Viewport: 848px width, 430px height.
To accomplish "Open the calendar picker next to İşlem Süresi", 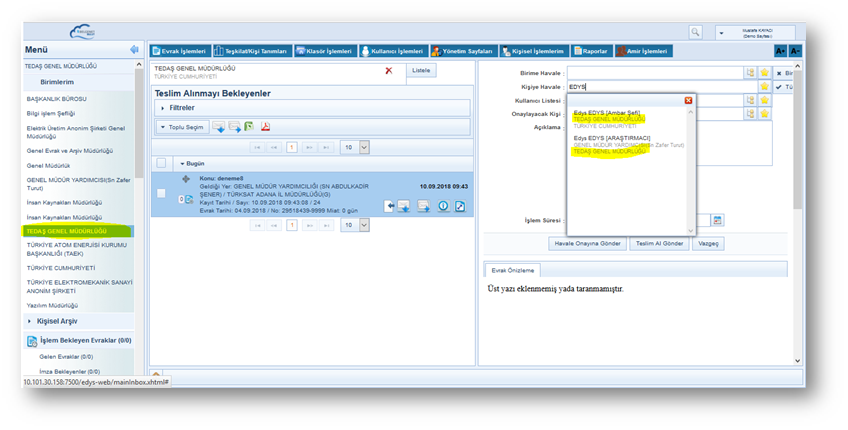I will click(717, 220).
